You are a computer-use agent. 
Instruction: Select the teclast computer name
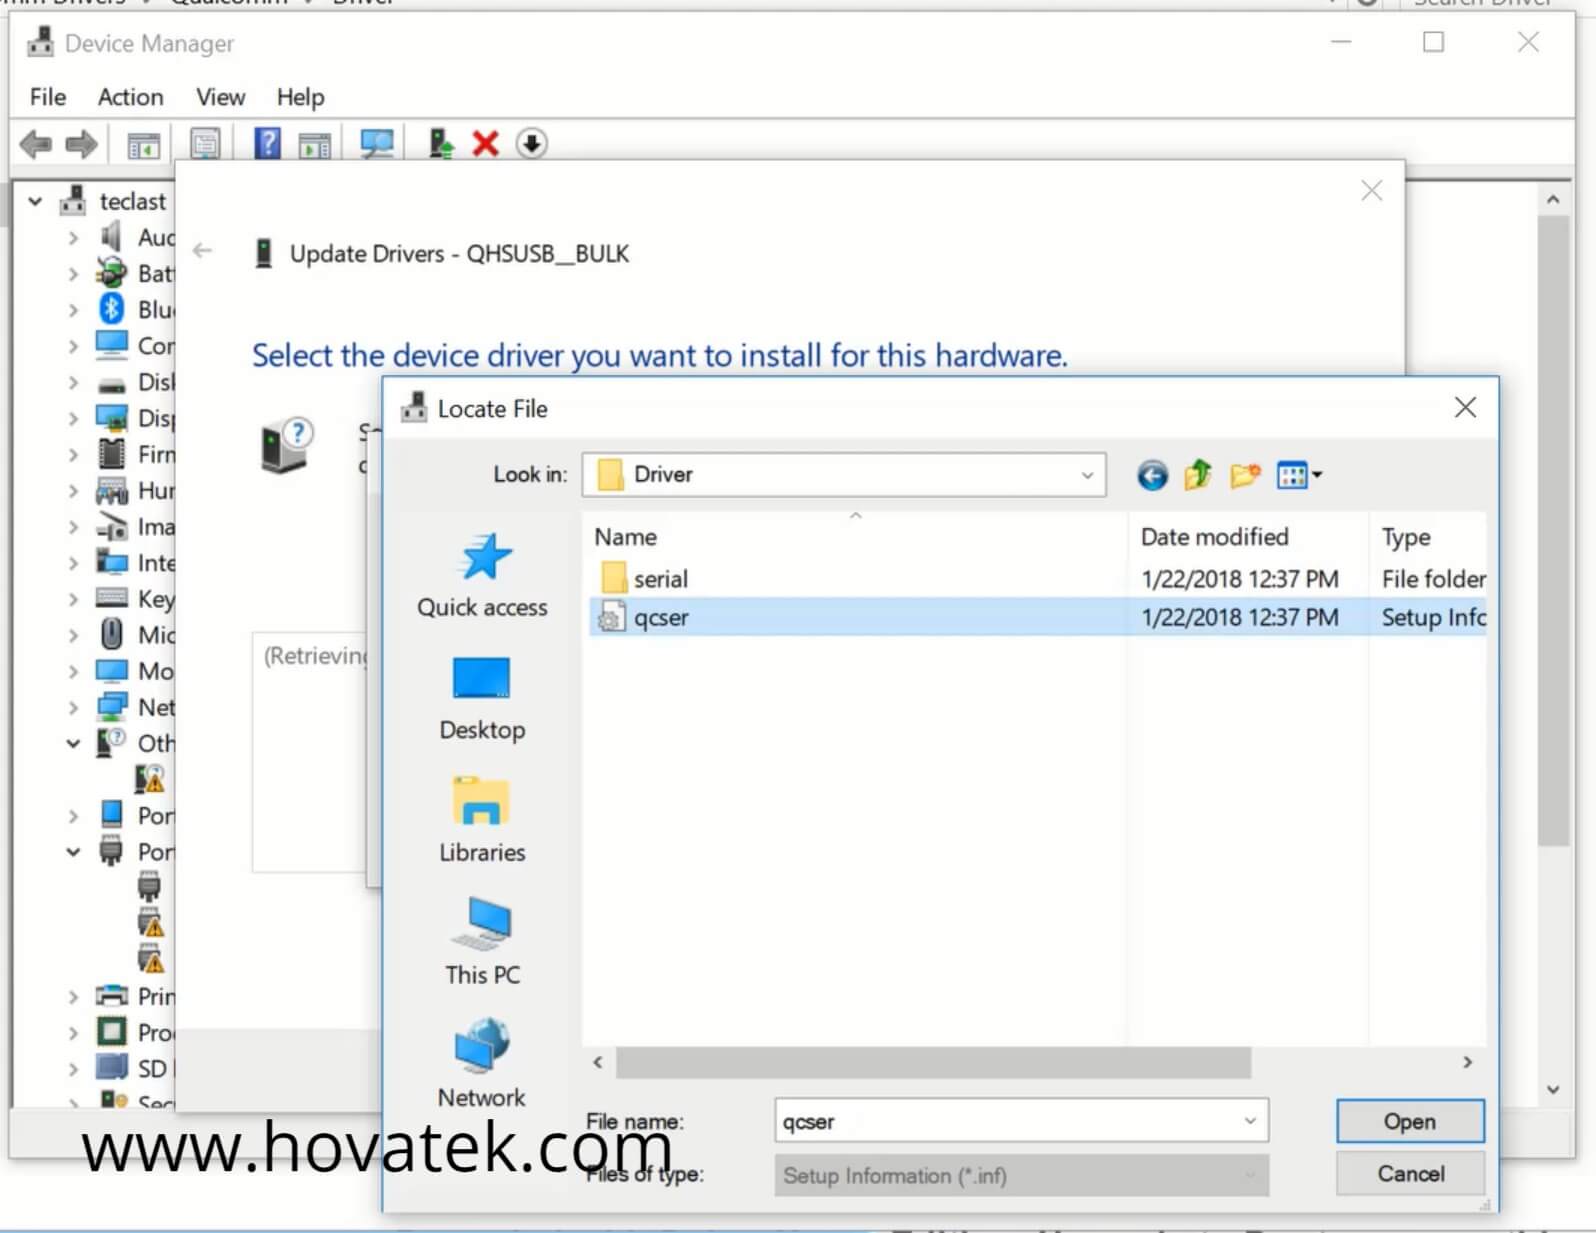click(132, 202)
